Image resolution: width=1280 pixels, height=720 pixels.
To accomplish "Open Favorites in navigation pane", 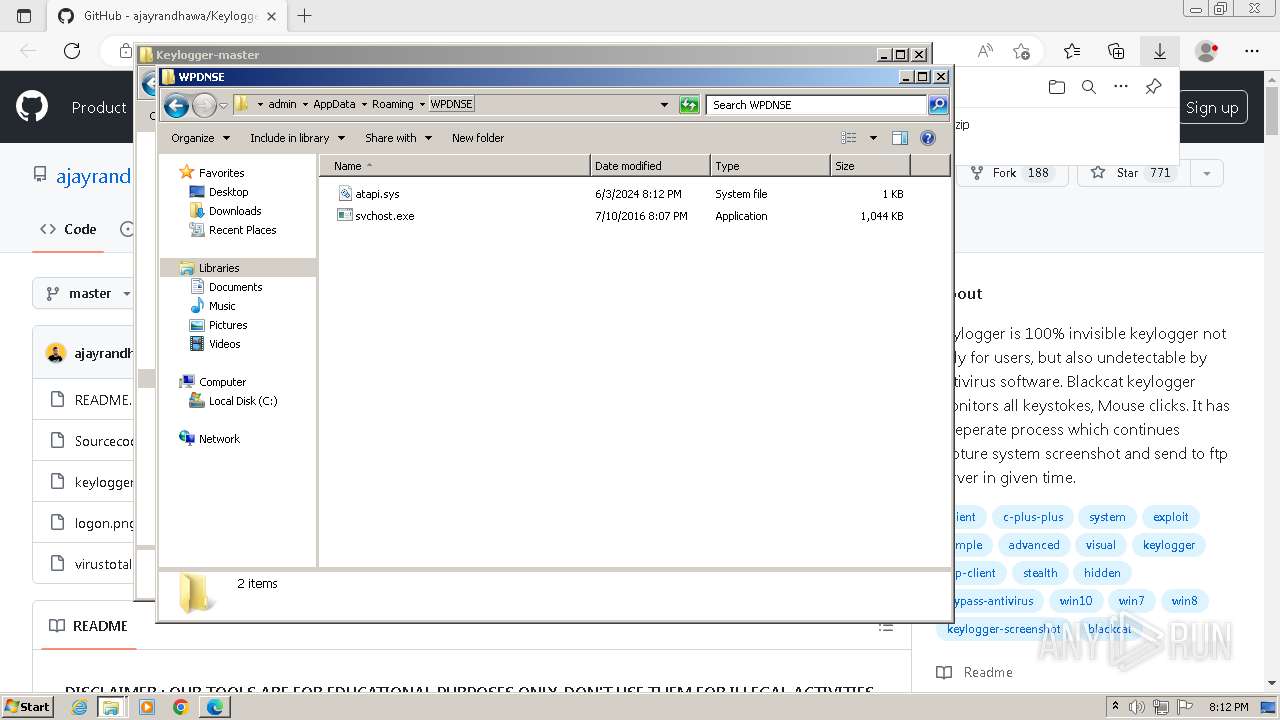I will tap(221, 173).
